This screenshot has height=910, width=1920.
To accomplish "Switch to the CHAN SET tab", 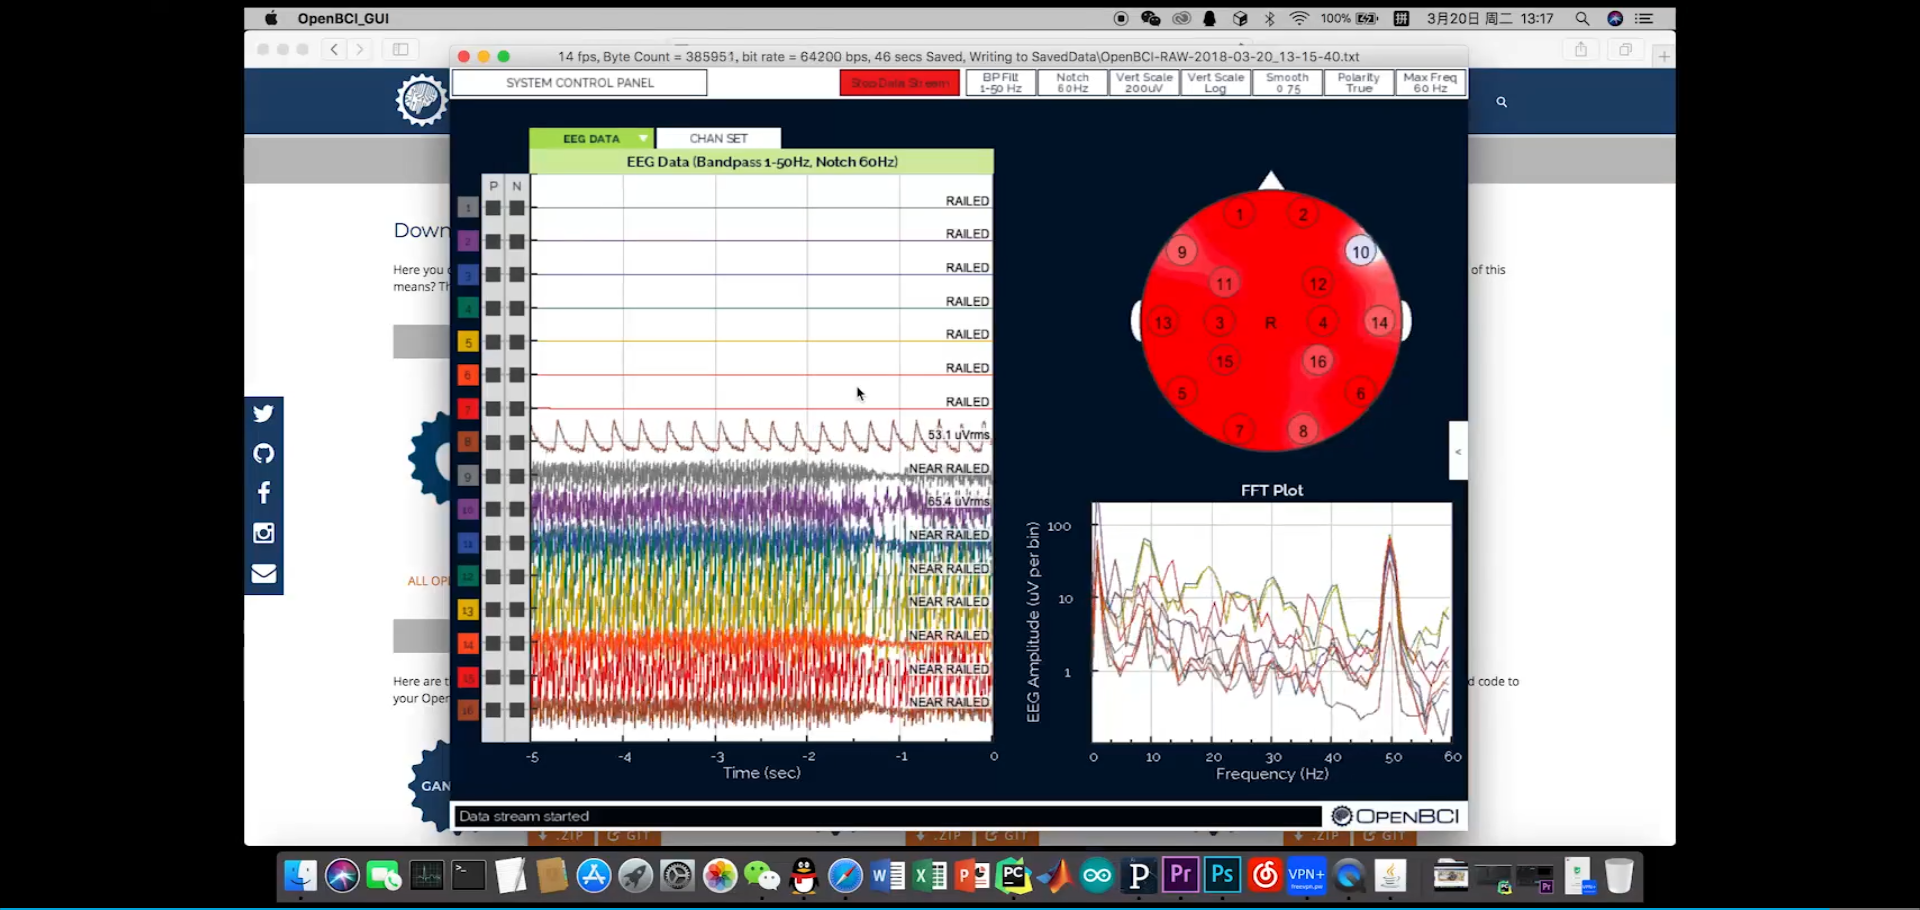I will [718, 138].
